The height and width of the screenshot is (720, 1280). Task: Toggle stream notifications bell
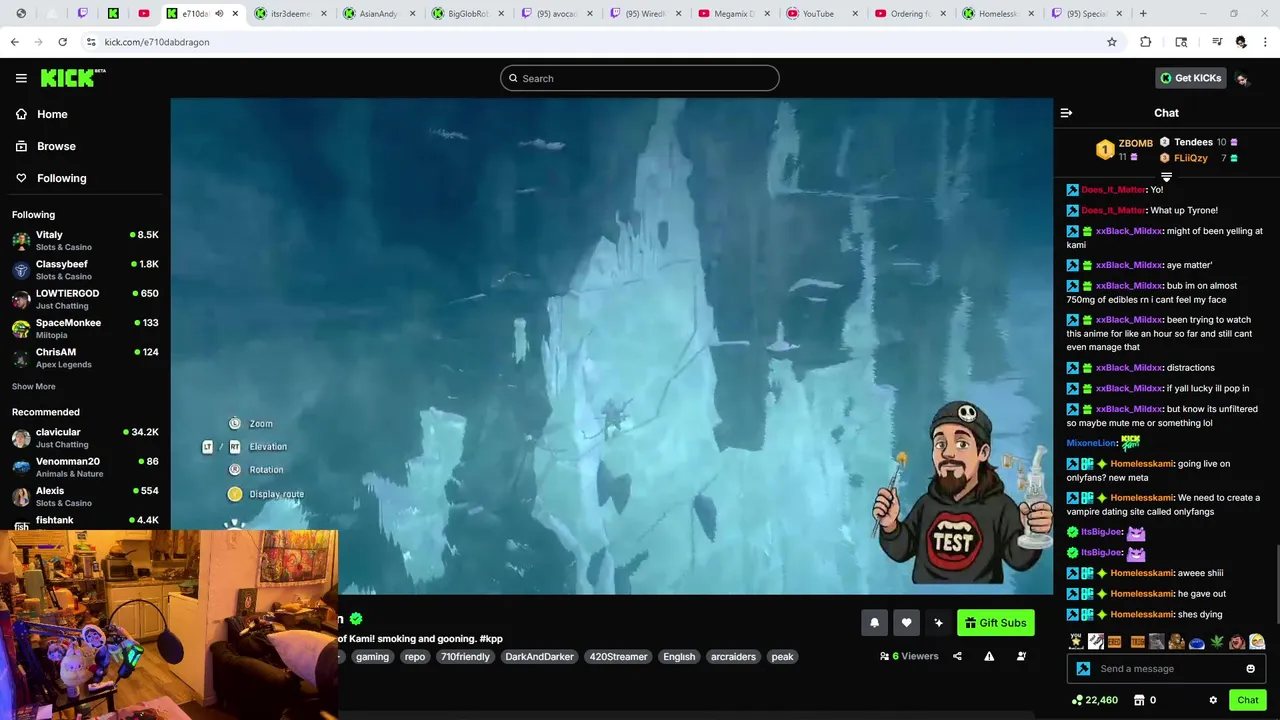click(874, 623)
